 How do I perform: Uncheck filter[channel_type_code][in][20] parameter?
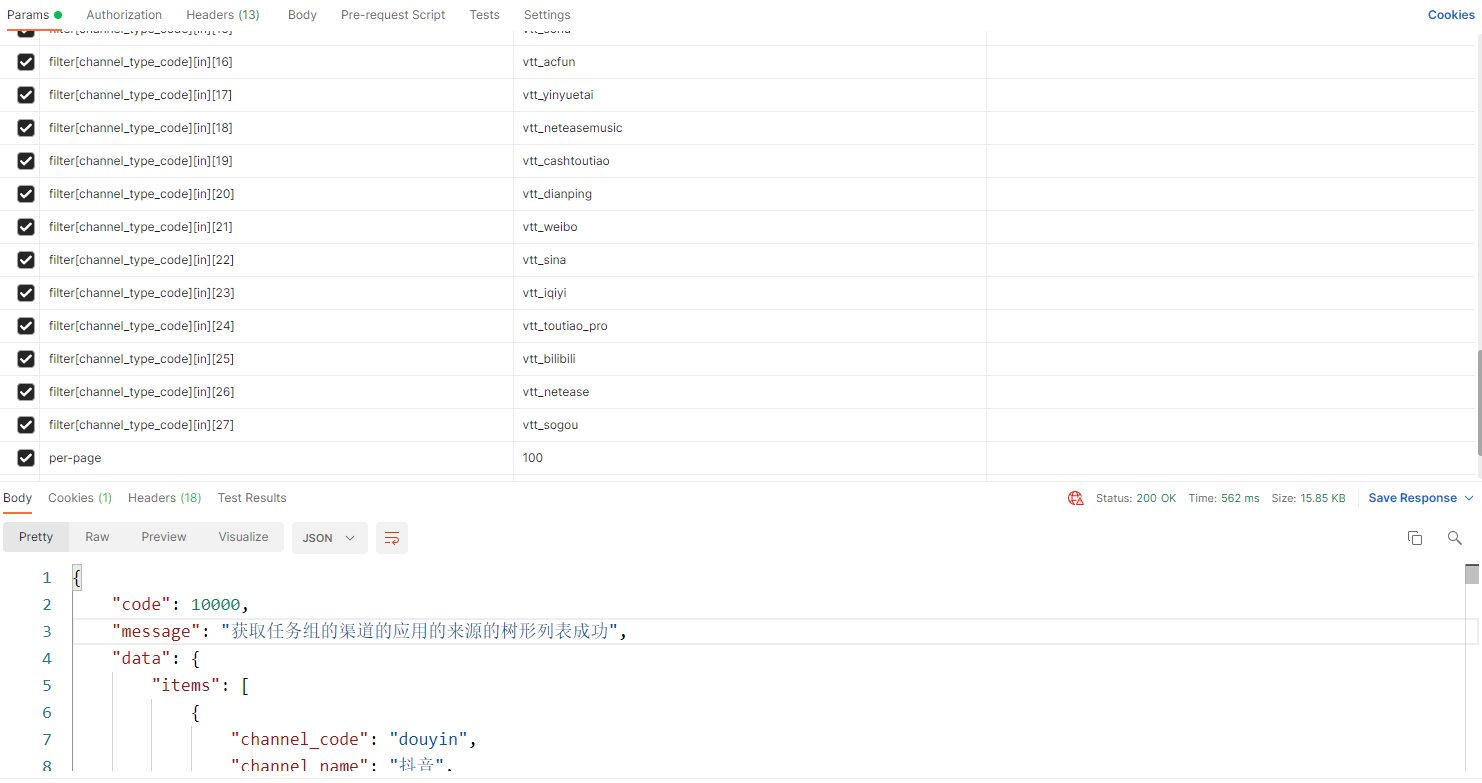point(26,194)
